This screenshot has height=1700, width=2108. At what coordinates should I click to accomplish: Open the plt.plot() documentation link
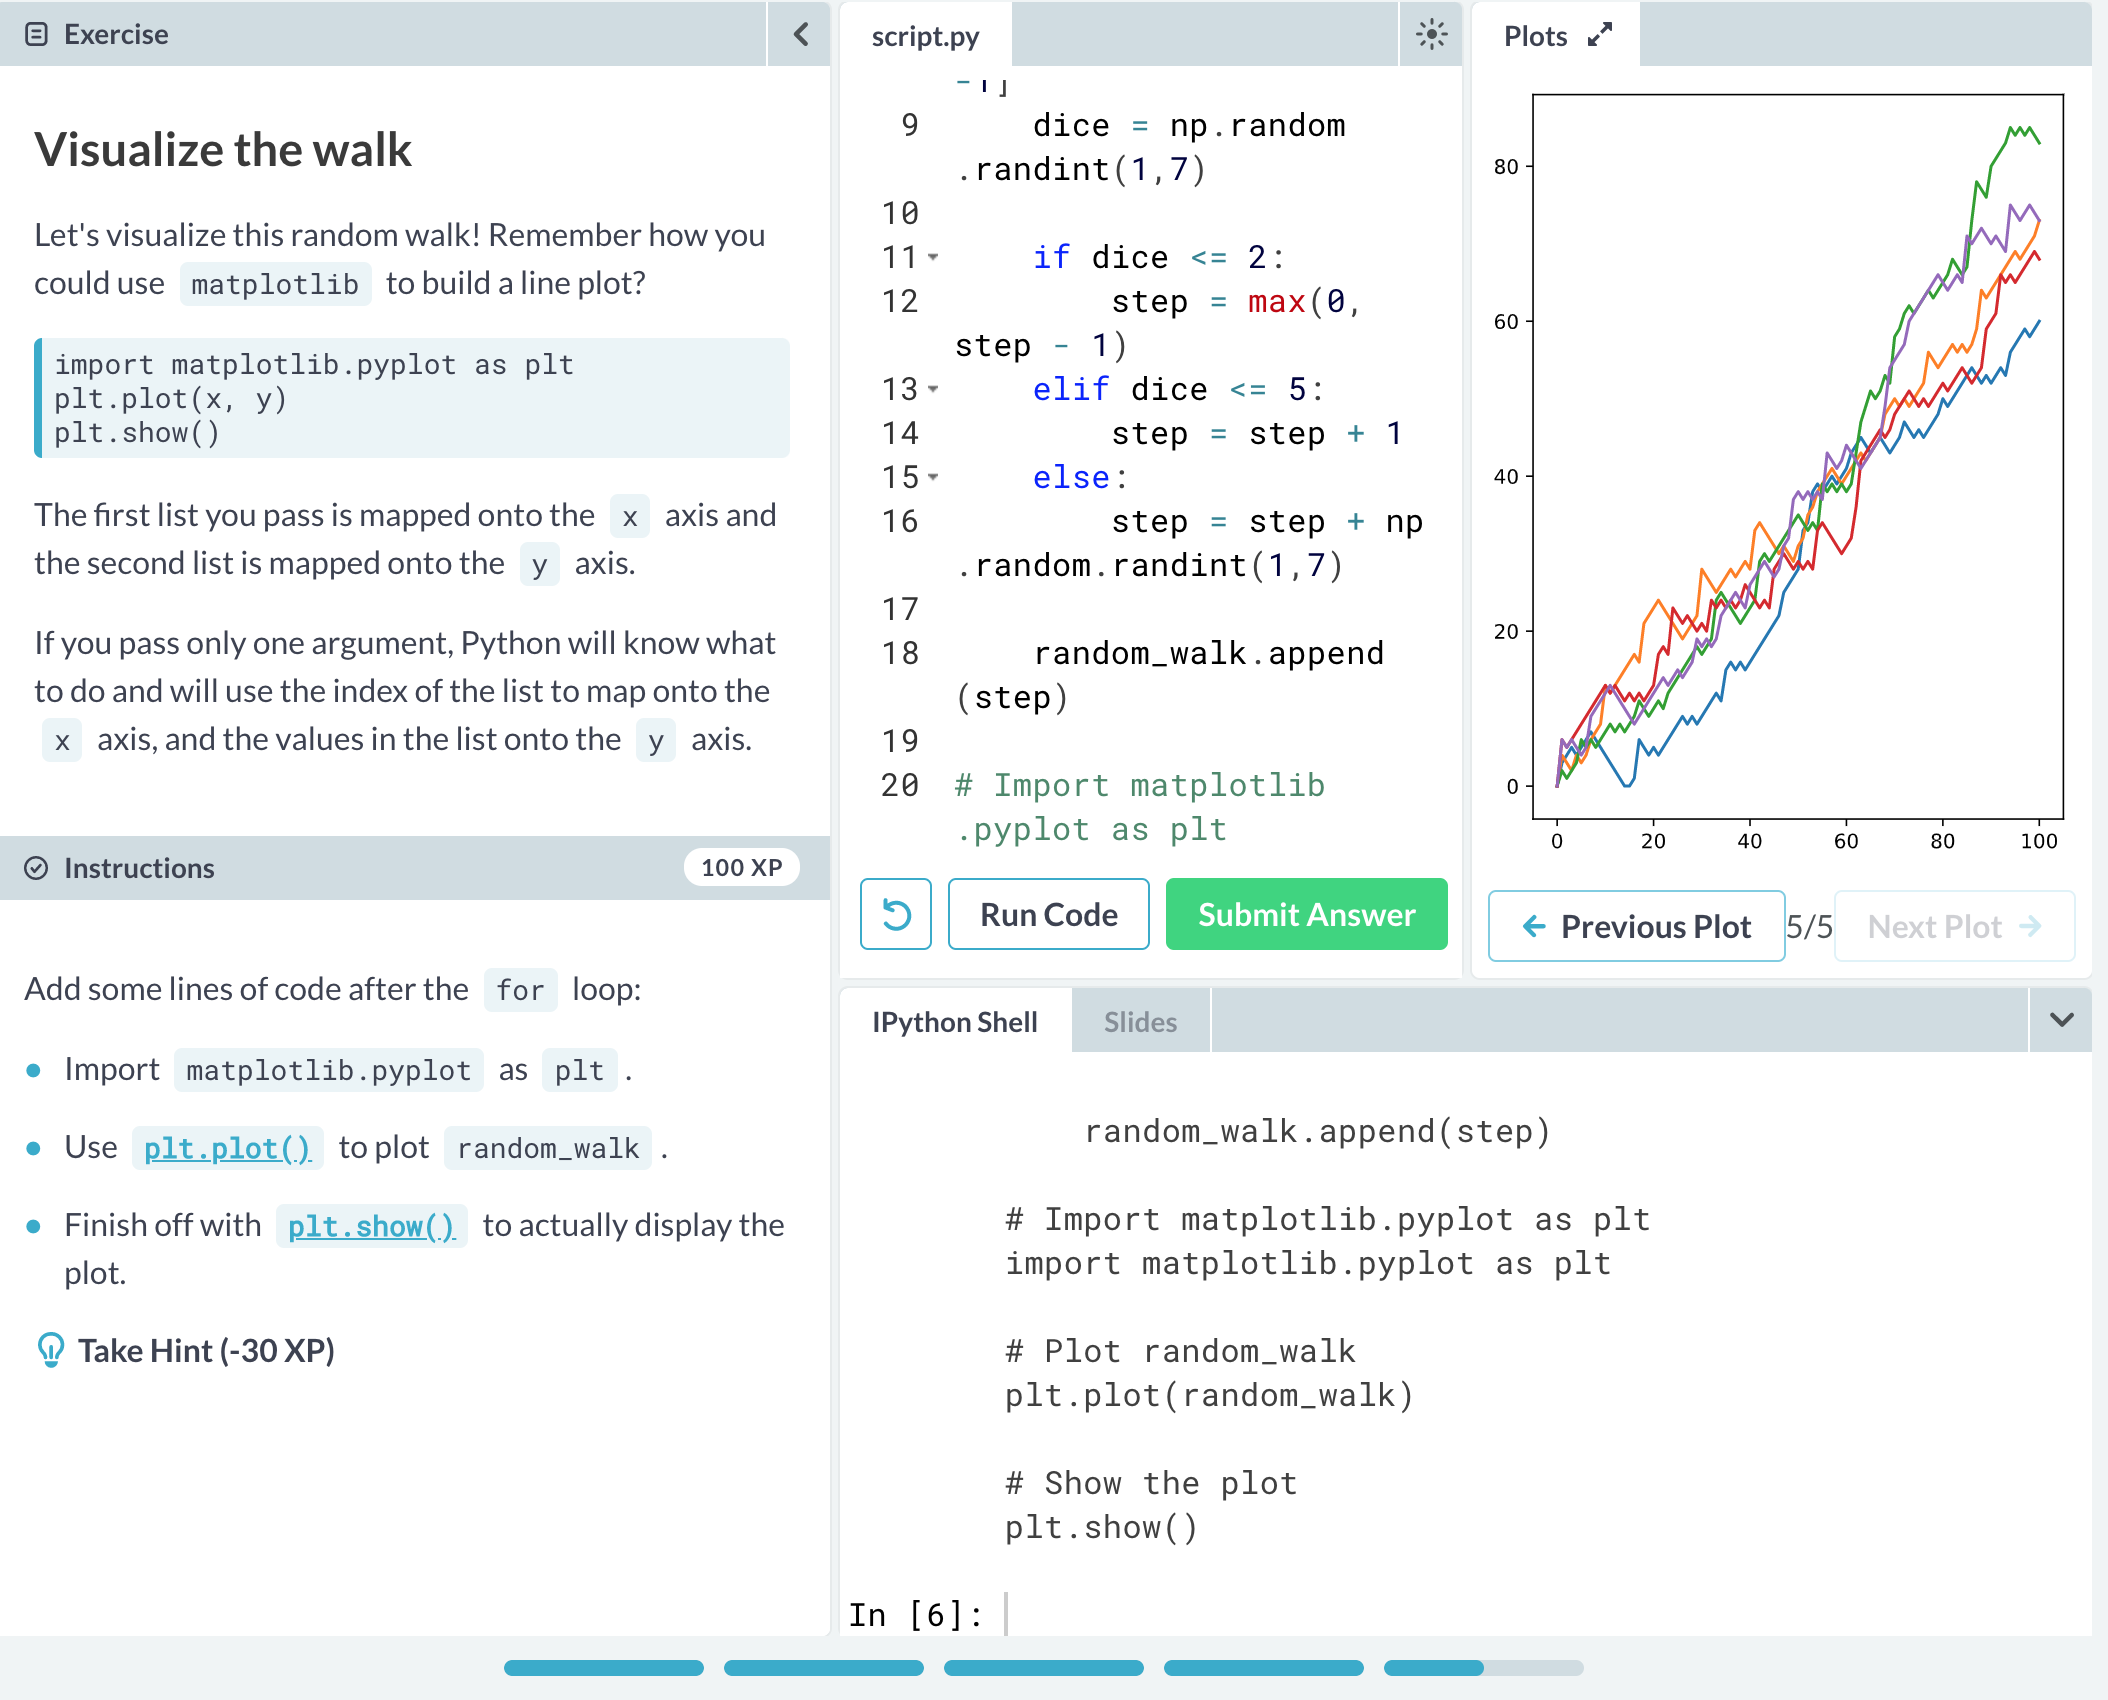point(227,1148)
